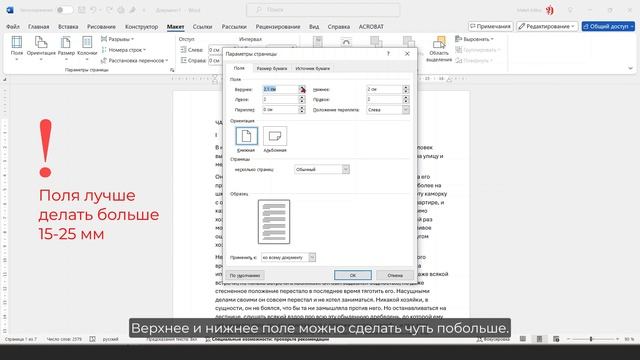640x360 pixels.
Task: Switch to the Рассылки ribbon tab
Action: coord(234,27)
